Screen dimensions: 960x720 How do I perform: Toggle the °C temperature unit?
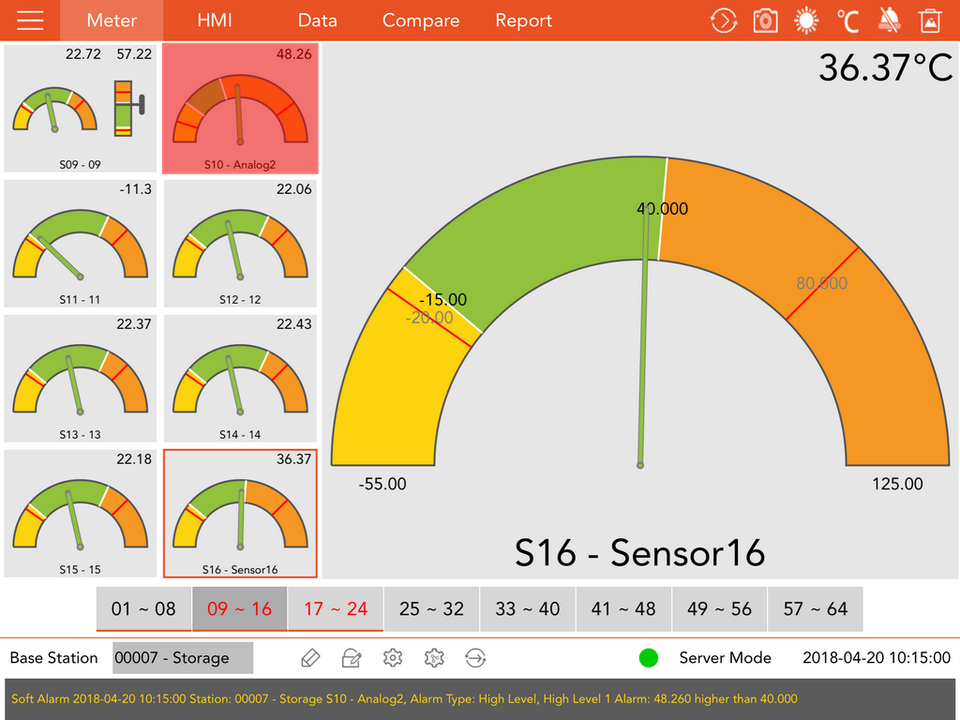coord(848,21)
